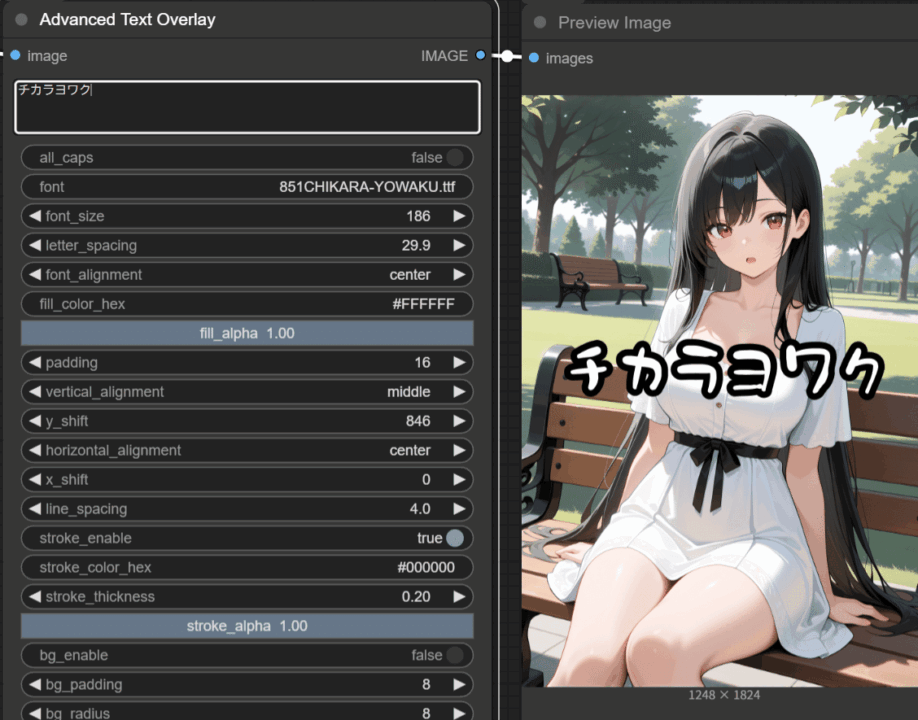
Task: Click bg_padding value 8
Action: [x=426, y=684]
